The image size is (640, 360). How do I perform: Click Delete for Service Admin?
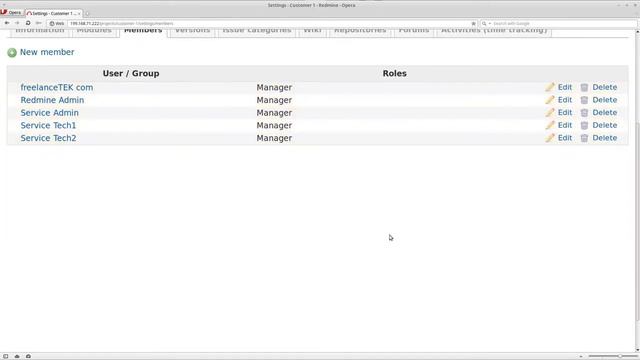[x=604, y=113]
